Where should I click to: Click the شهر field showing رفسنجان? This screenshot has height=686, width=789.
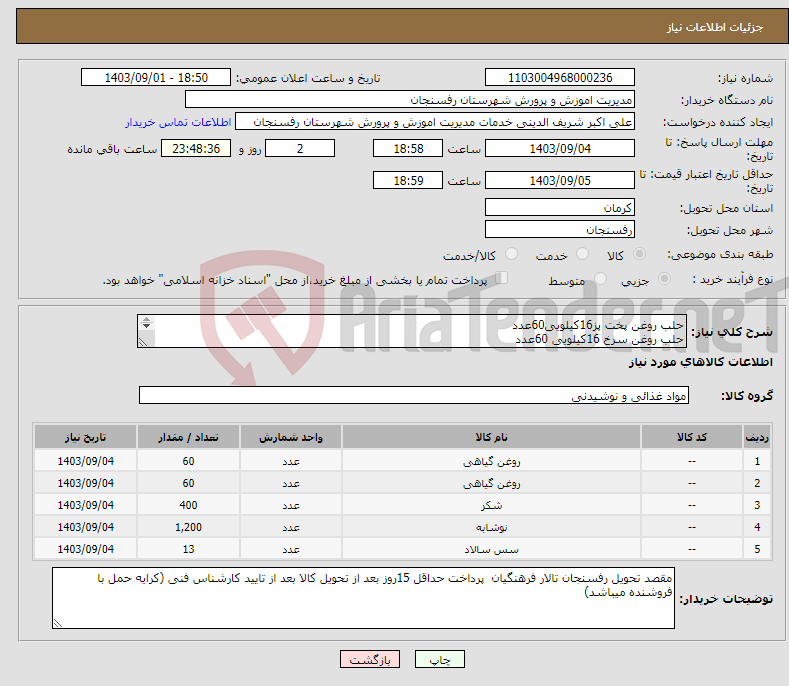[560, 230]
